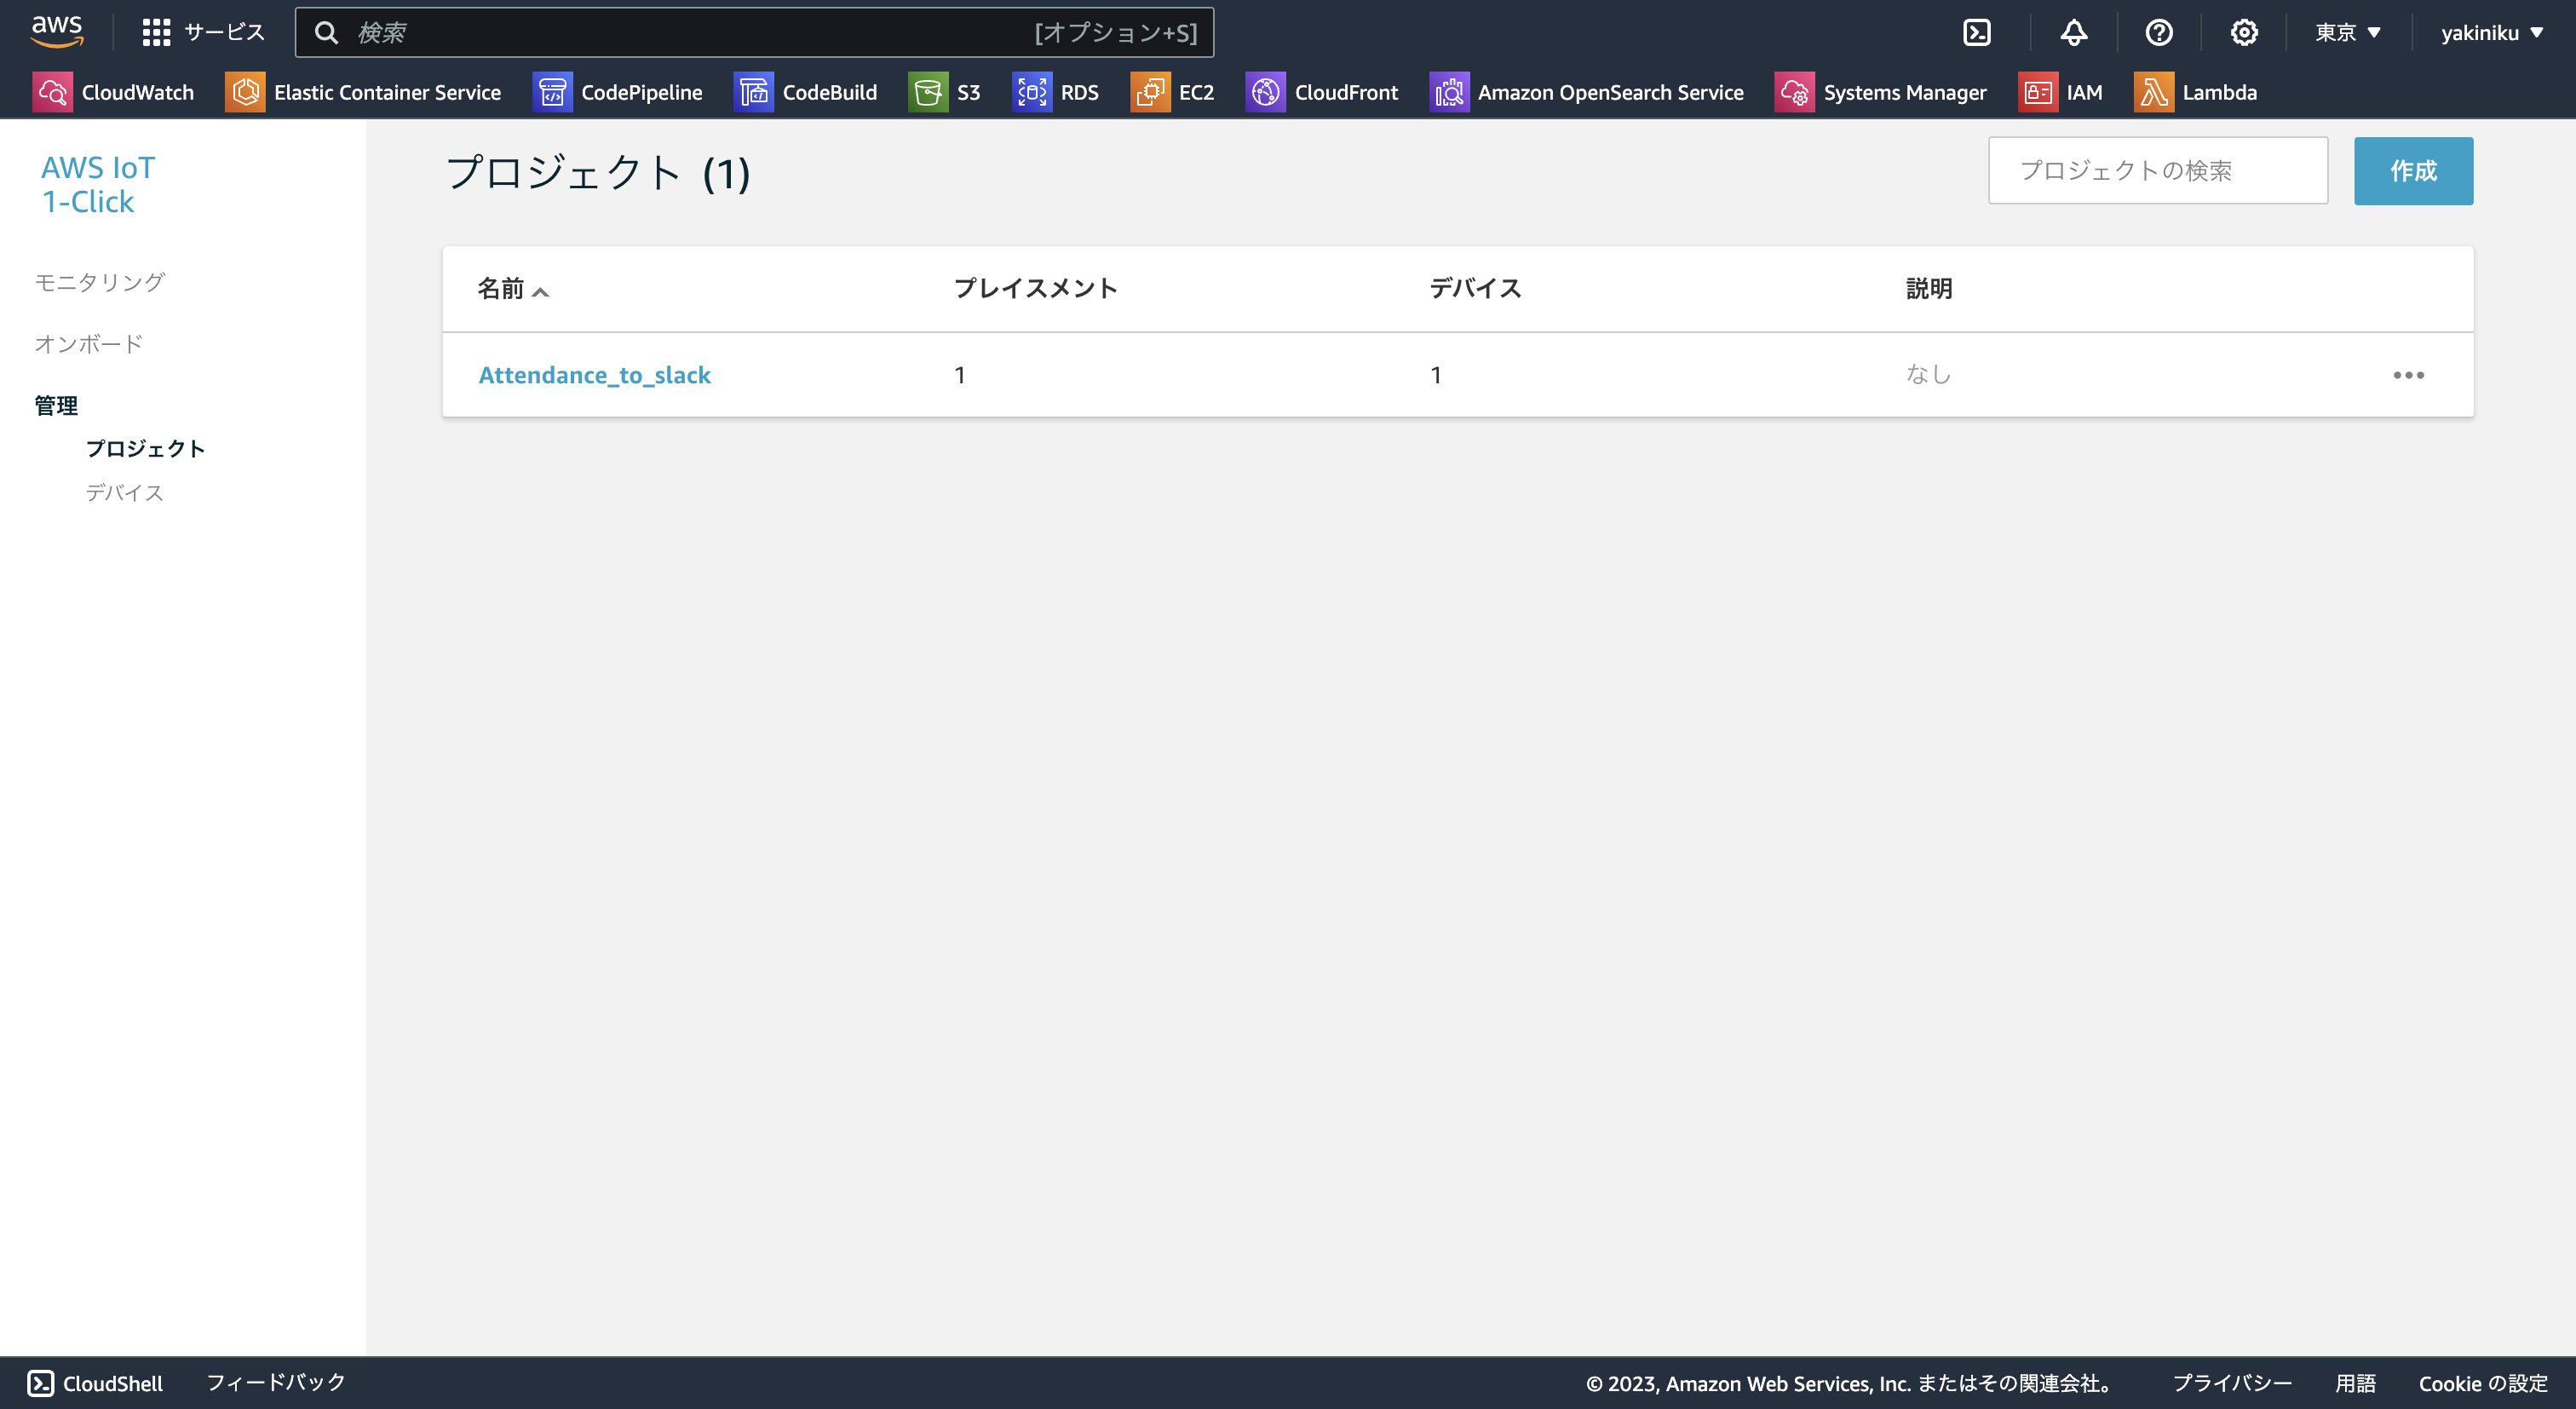Click the プロジェクト (1) page heading
The width and height of the screenshot is (2576, 1409).
point(597,173)
